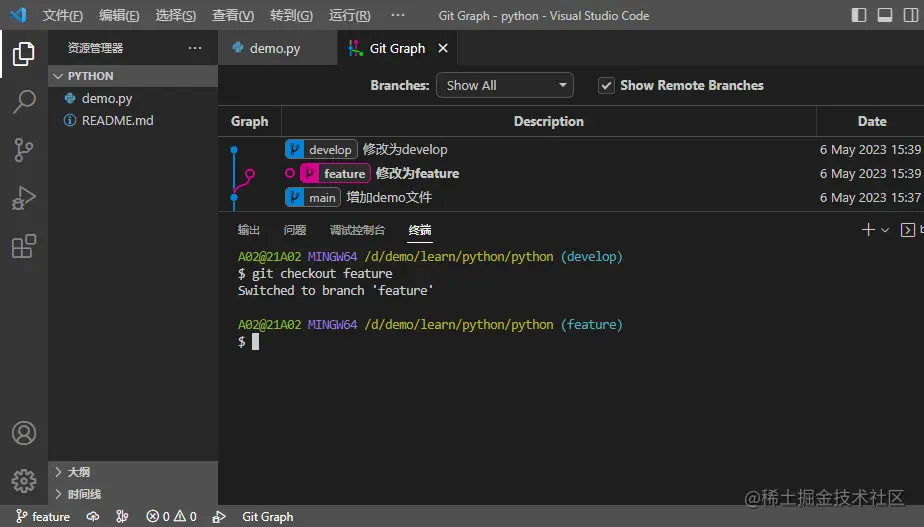The width and height of the screenshot is (924, 527).
Task: Open the Search view in activity bar
Action: pos(24,102)
